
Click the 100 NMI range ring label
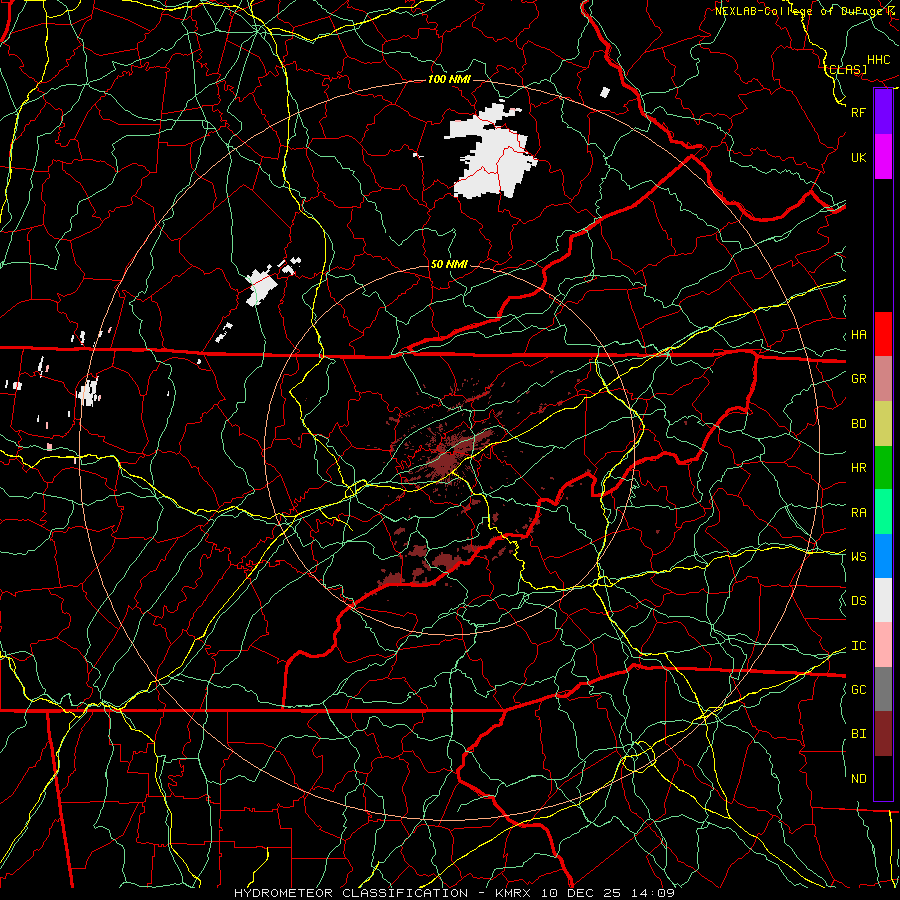[449, 79]
